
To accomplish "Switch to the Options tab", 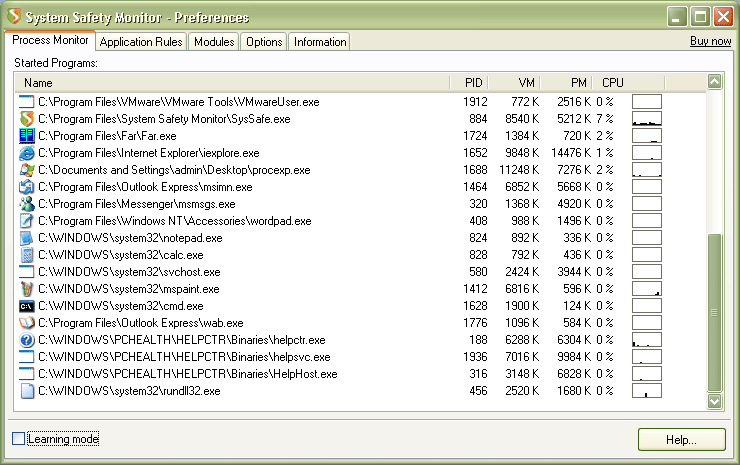I will click(264, 42).
